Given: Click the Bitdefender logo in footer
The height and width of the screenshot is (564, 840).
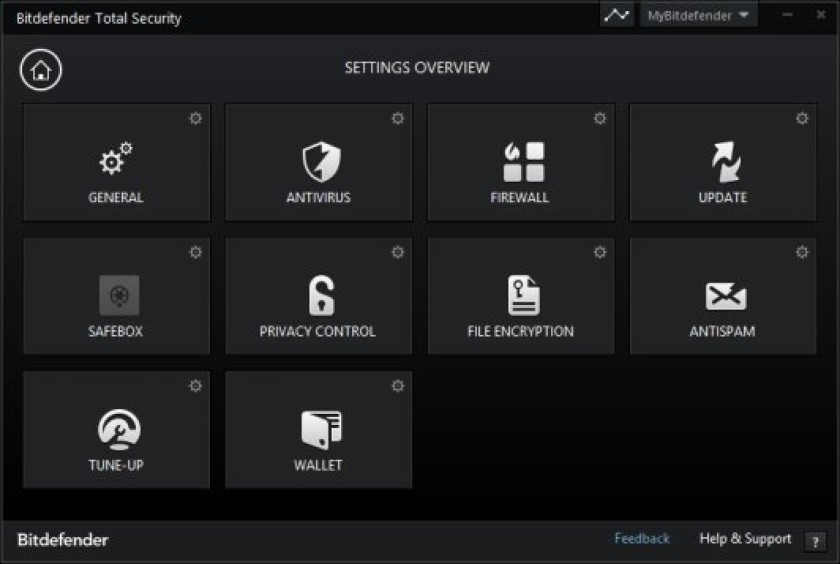Looking at the screenshot, I should [63, 539].
